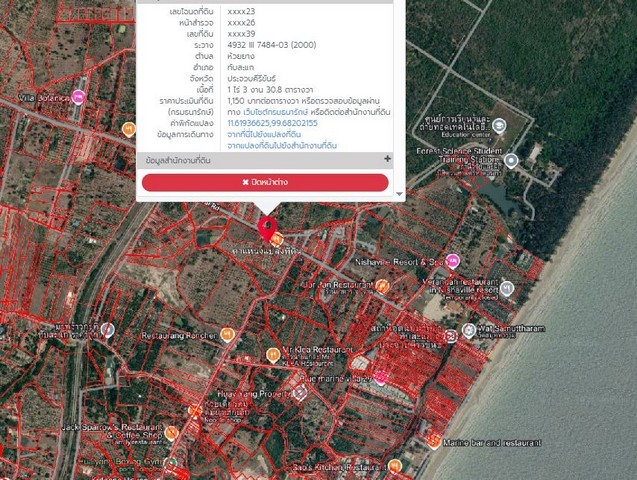Image resolution: width=637 pixels, height=480 pixels.
Task: Open the Blue Marine Villa hotel marker
Action: [x=381, y=378]
